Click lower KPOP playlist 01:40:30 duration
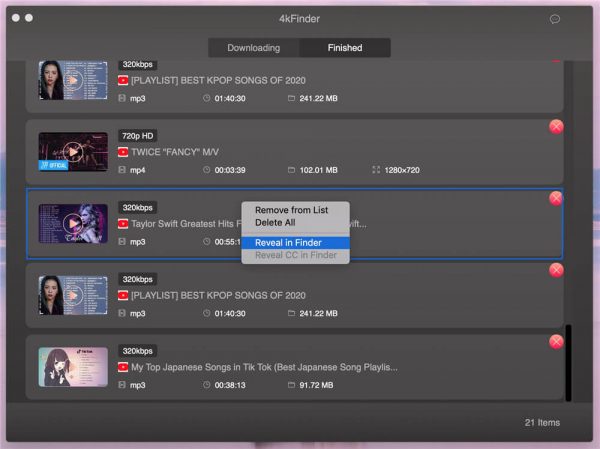The height and width of the screenshot is (449, 600). point(230,313)
